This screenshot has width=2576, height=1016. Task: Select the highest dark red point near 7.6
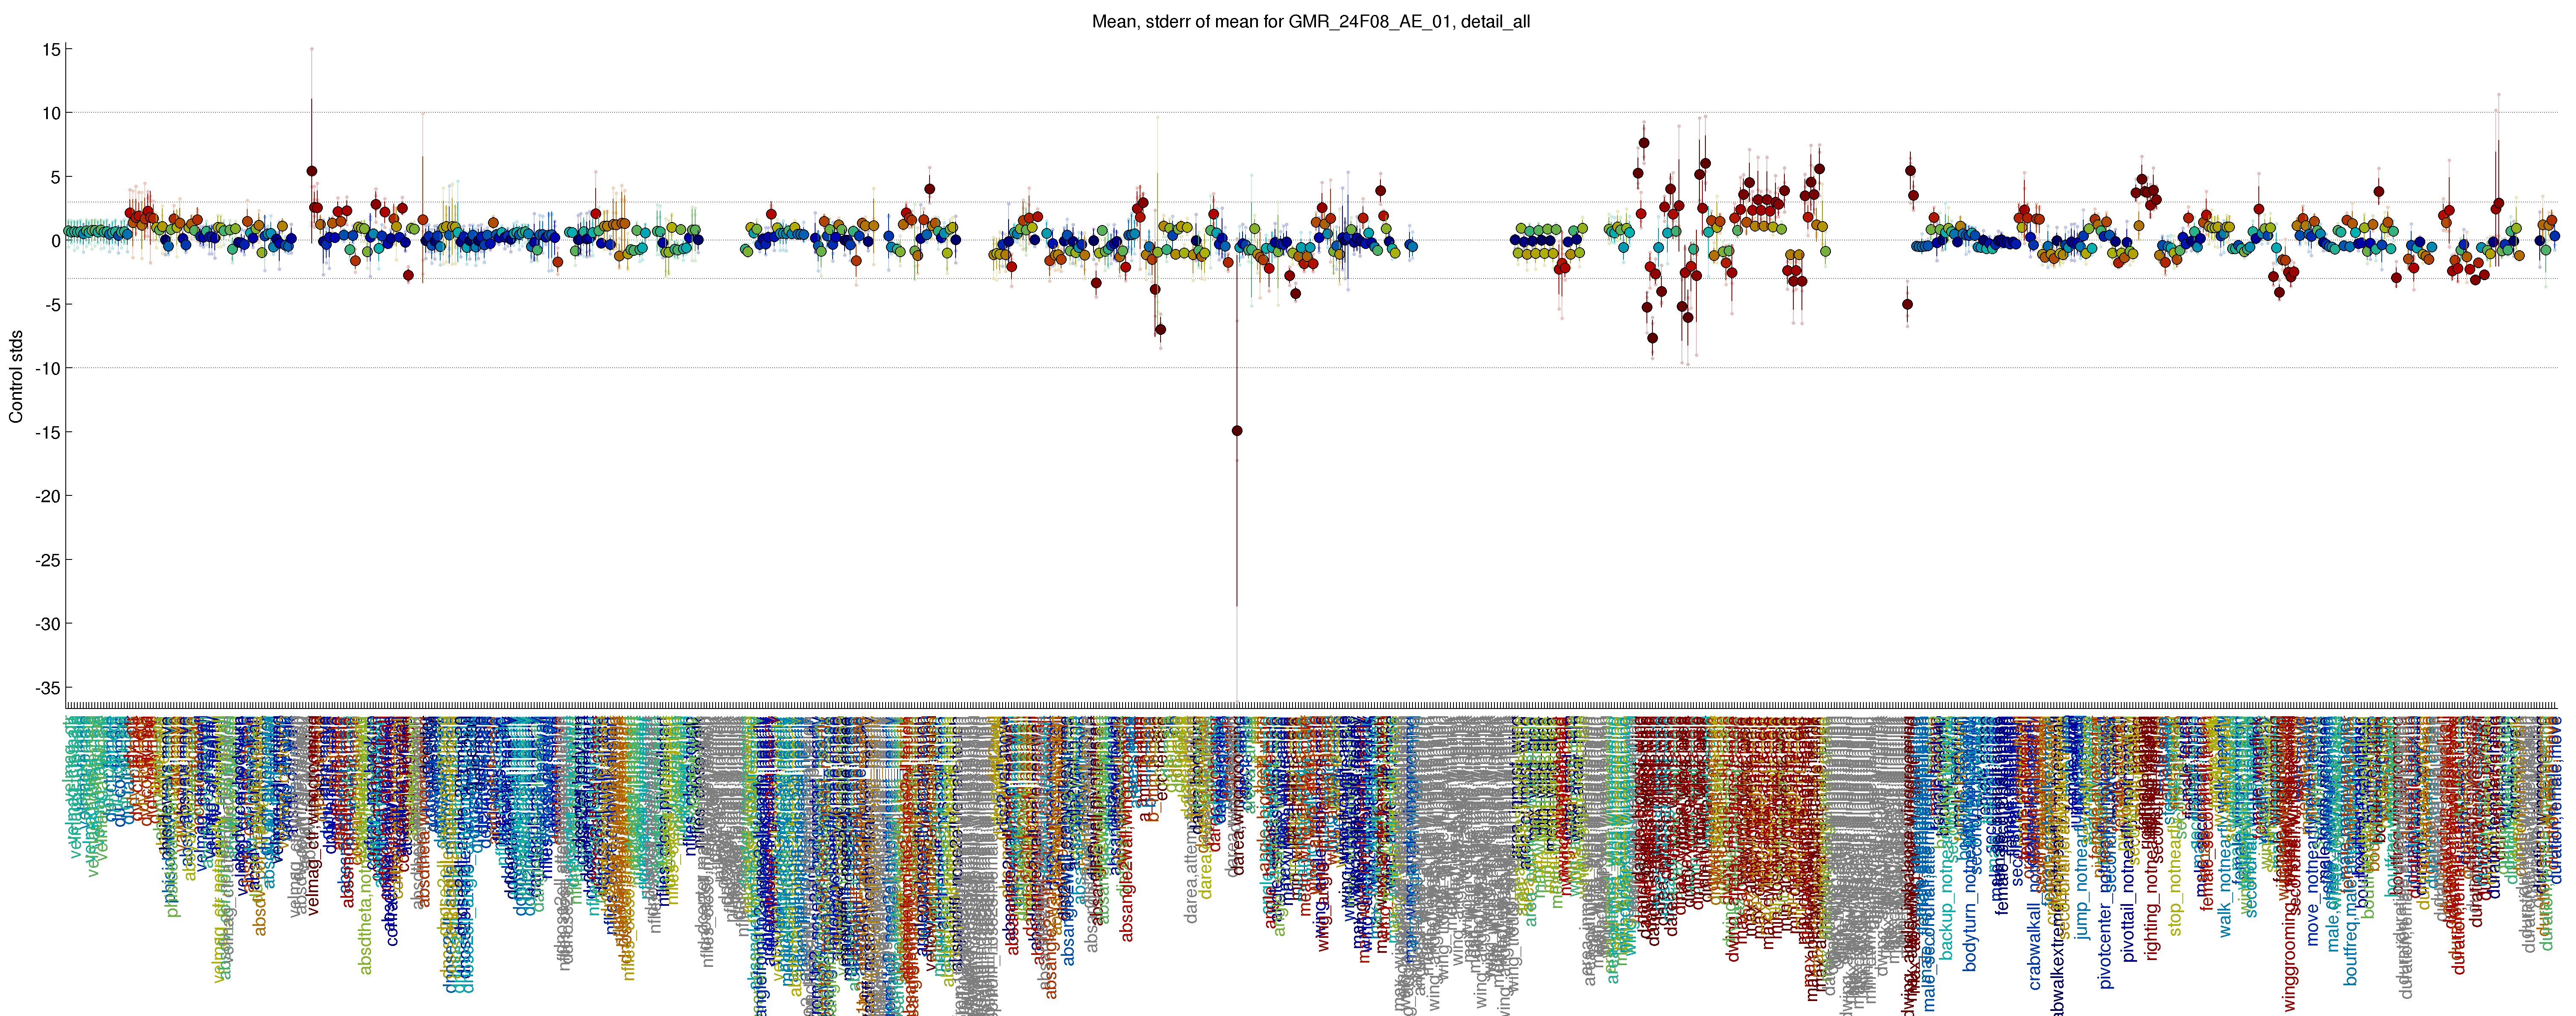[1644, 143]
